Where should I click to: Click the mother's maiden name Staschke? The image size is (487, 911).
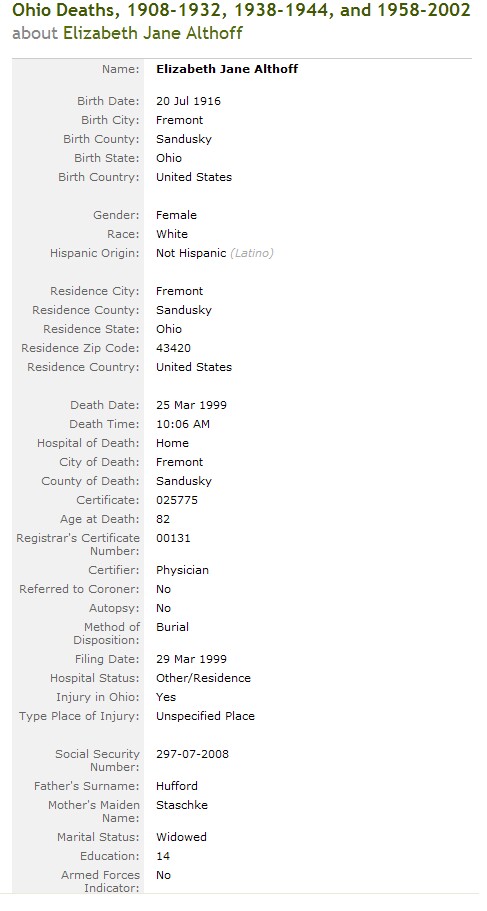click(182, 806)
